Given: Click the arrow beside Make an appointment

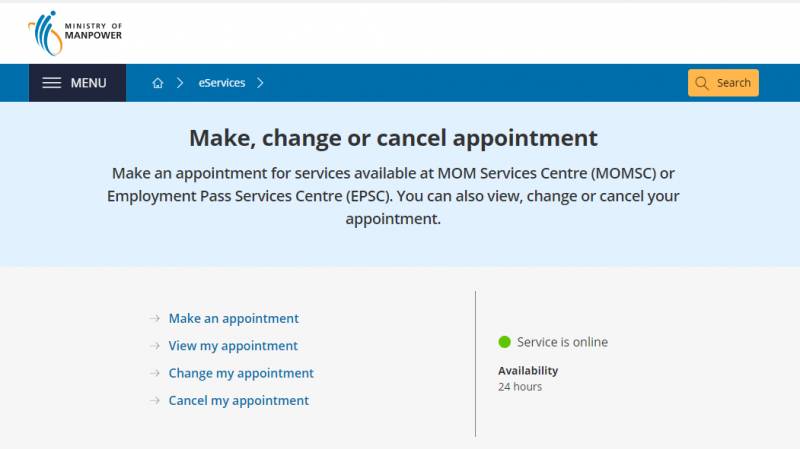Looking at the screenshot, I should point(155,319).
